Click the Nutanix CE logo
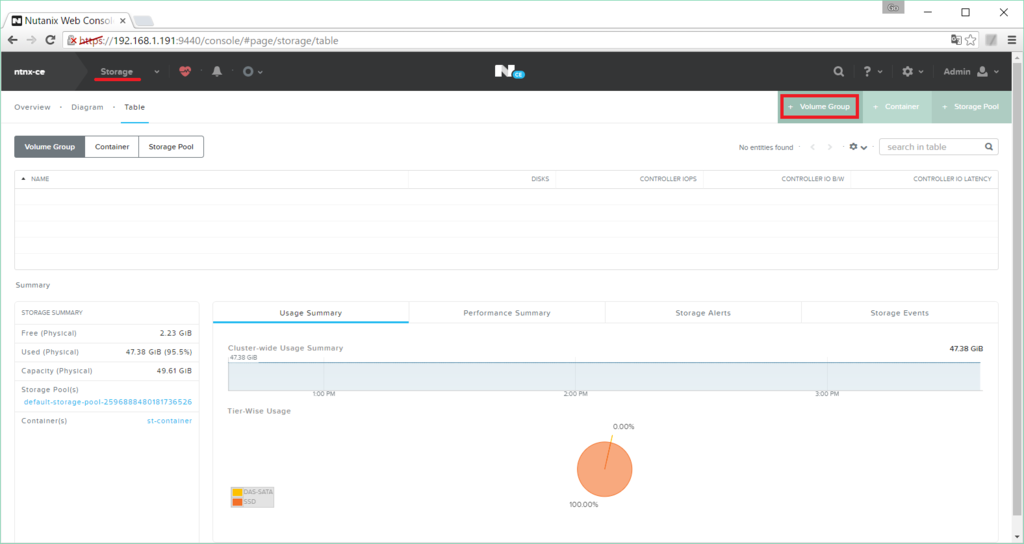 (509, 72)
